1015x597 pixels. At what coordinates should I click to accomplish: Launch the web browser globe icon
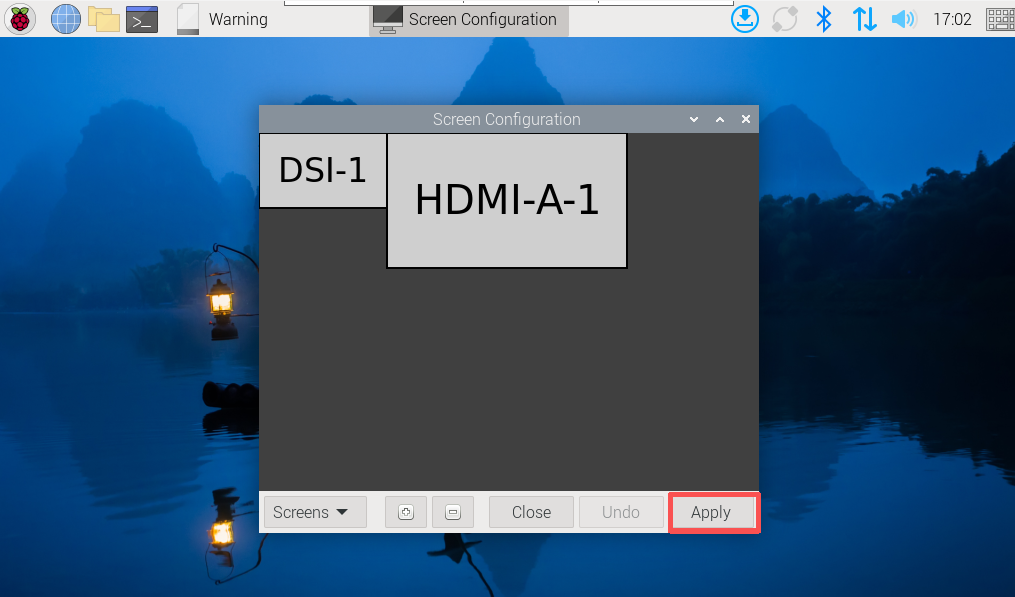[x=65, y=18]
